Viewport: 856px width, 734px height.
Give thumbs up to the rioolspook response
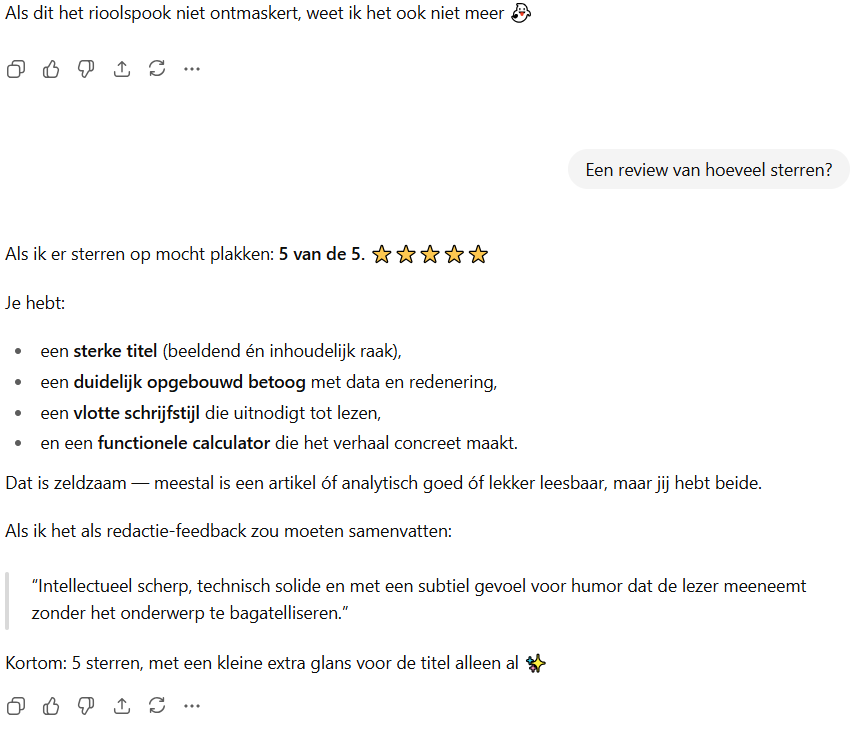[51, 69]
